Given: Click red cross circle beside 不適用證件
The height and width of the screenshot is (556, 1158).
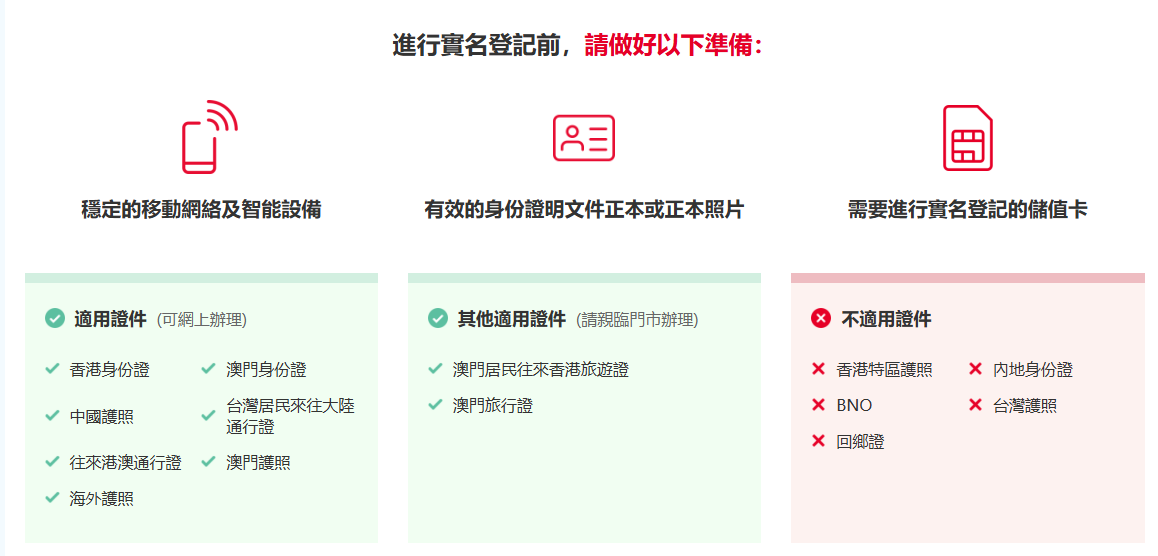Looking at the screenshot, I should pos(821,318).
